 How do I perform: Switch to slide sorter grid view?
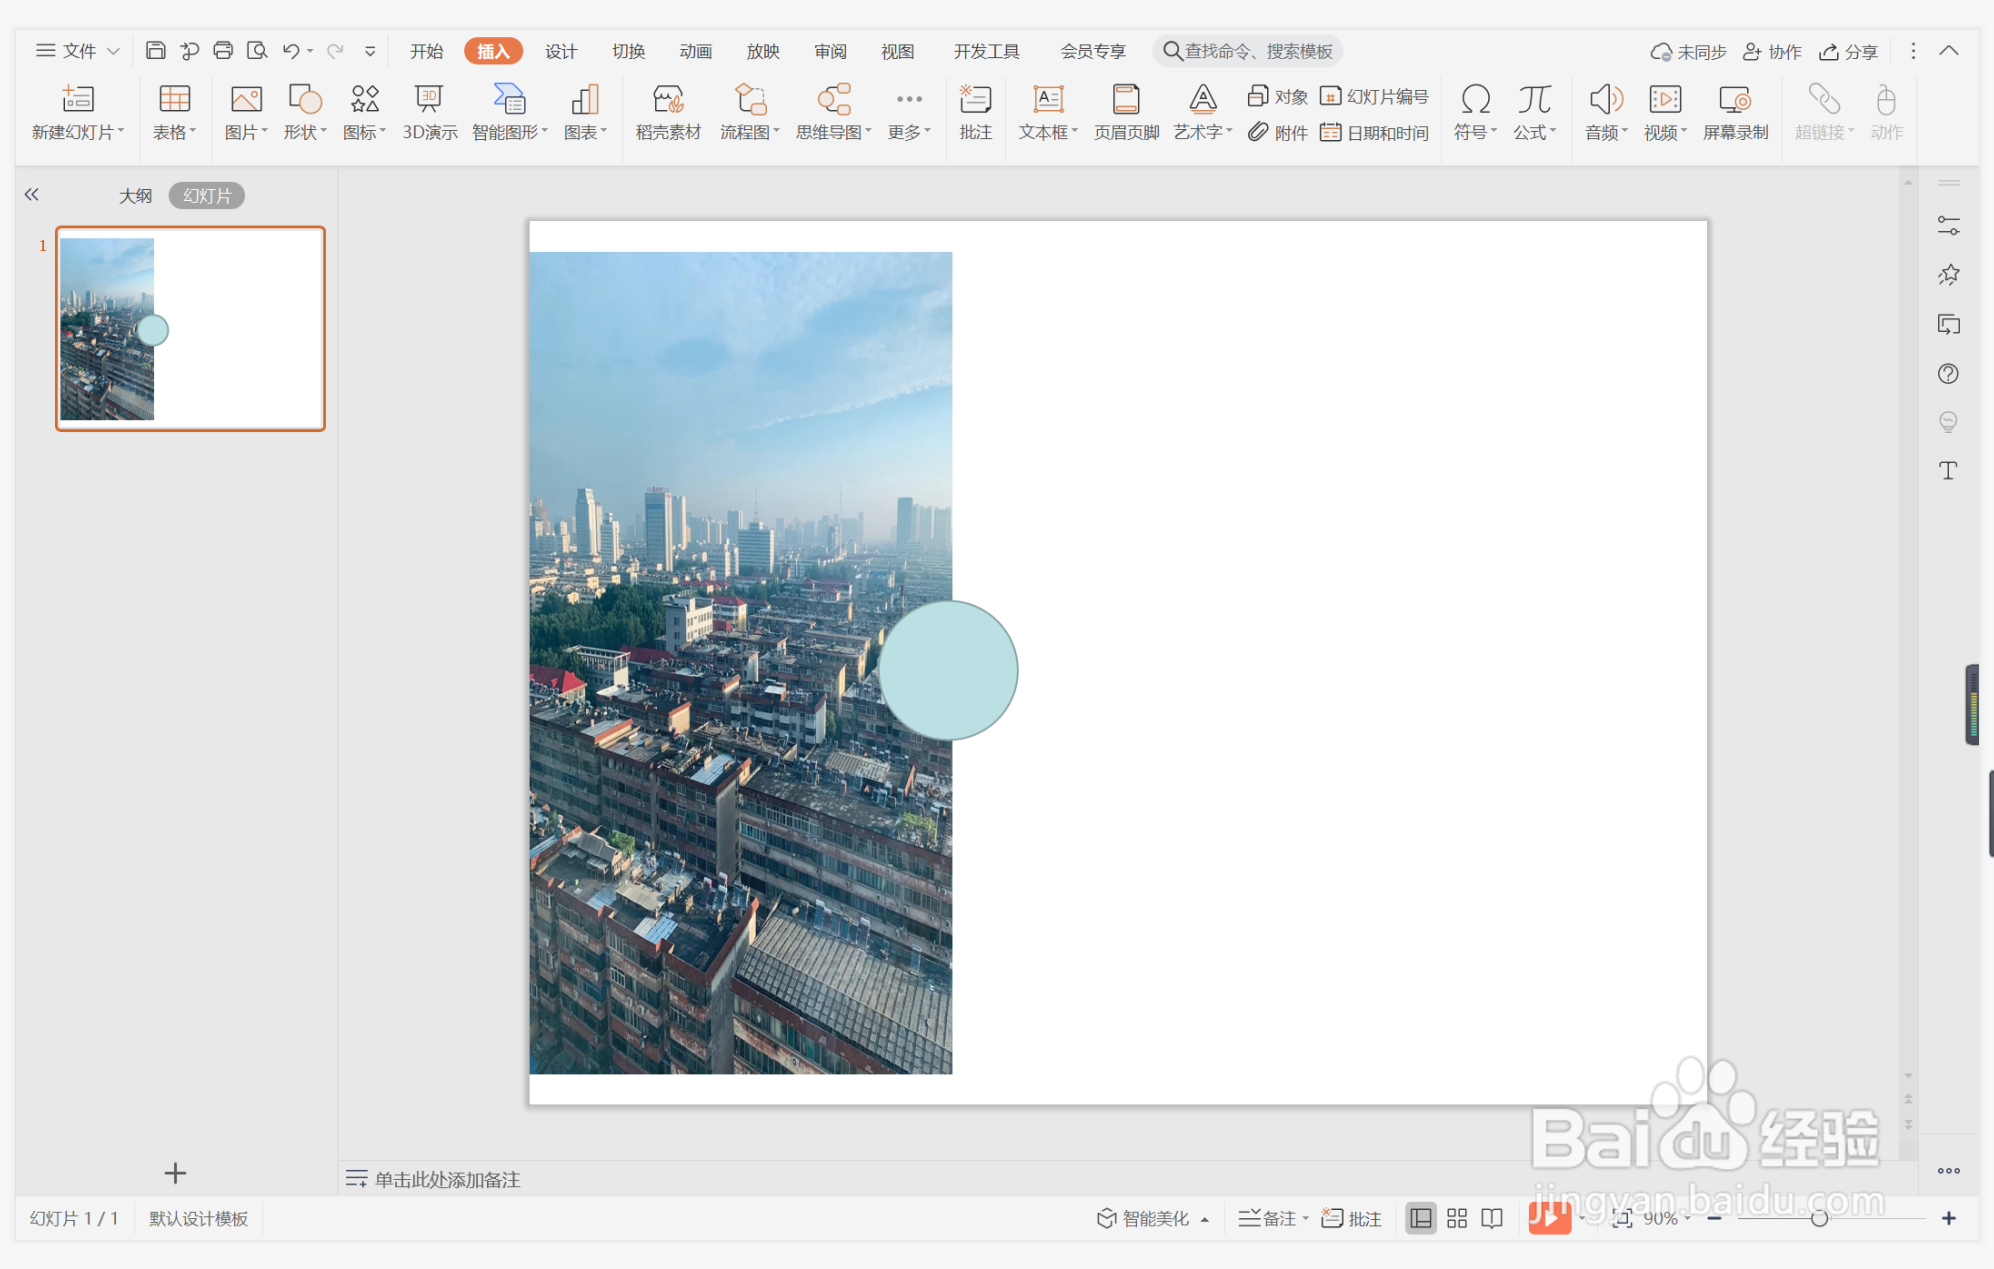tap(1457, 1218)
